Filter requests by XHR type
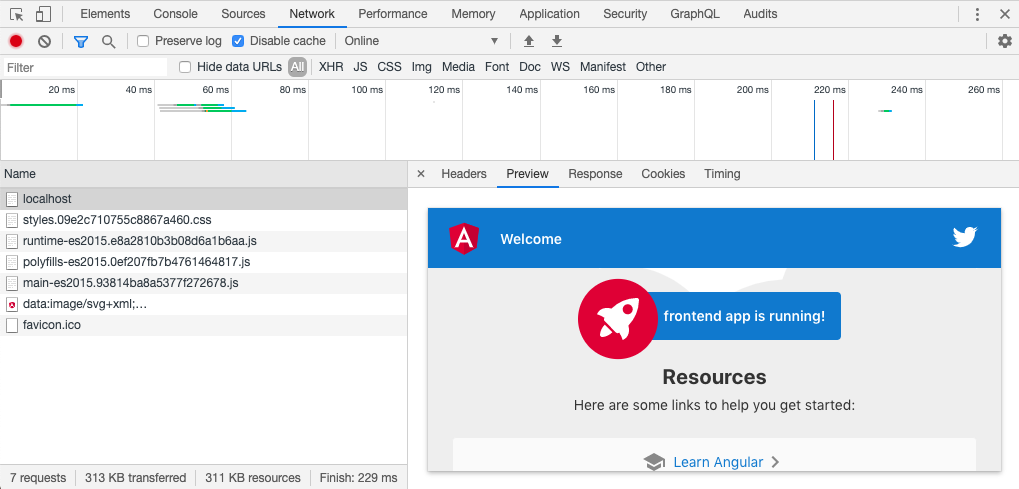This screenshot has width=1019, height=489. tap(331, 67)
